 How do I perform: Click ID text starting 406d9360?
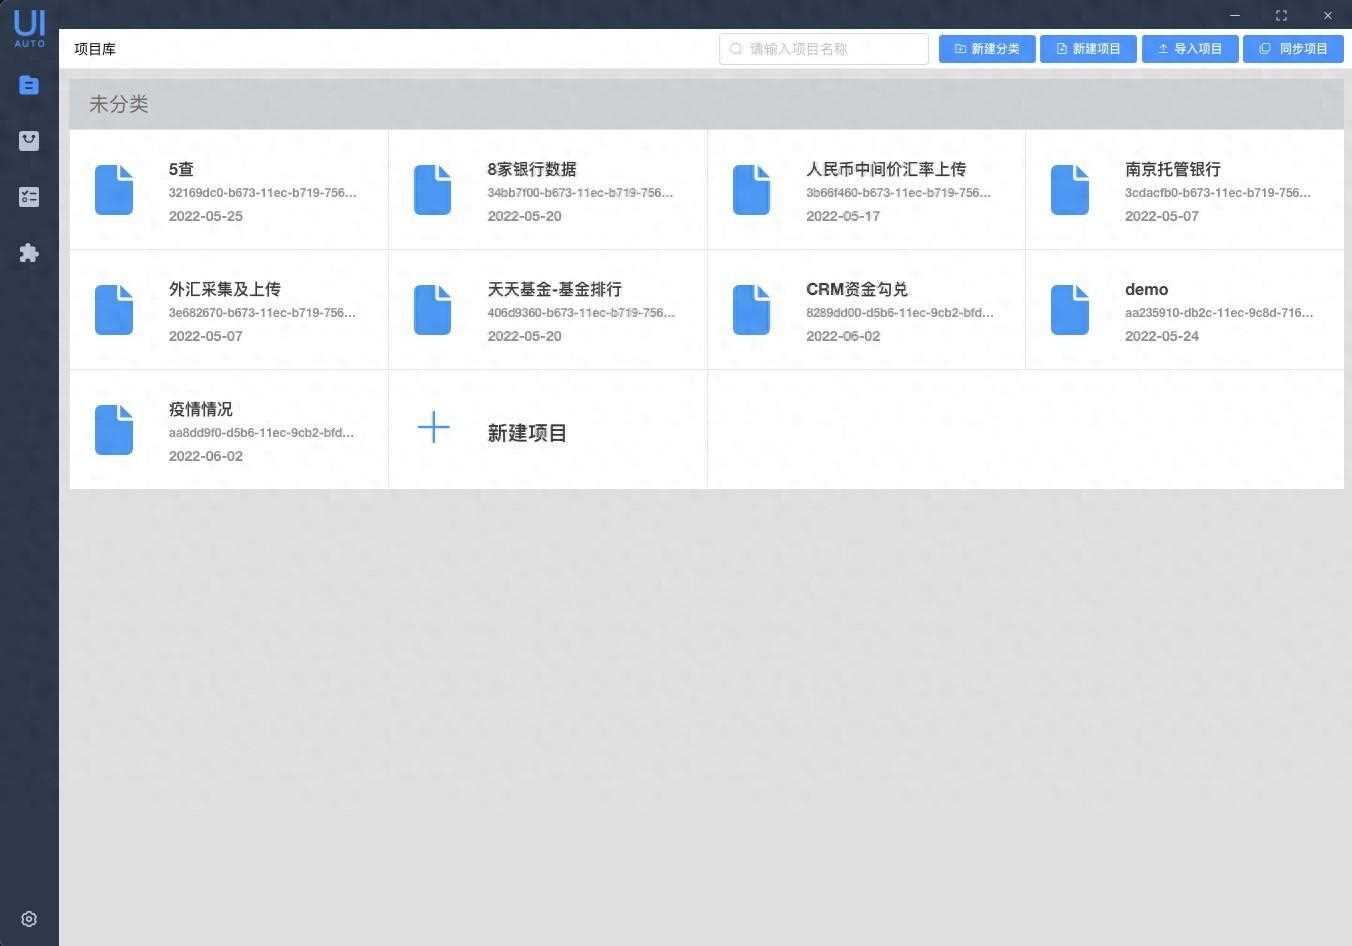[581, 313]
